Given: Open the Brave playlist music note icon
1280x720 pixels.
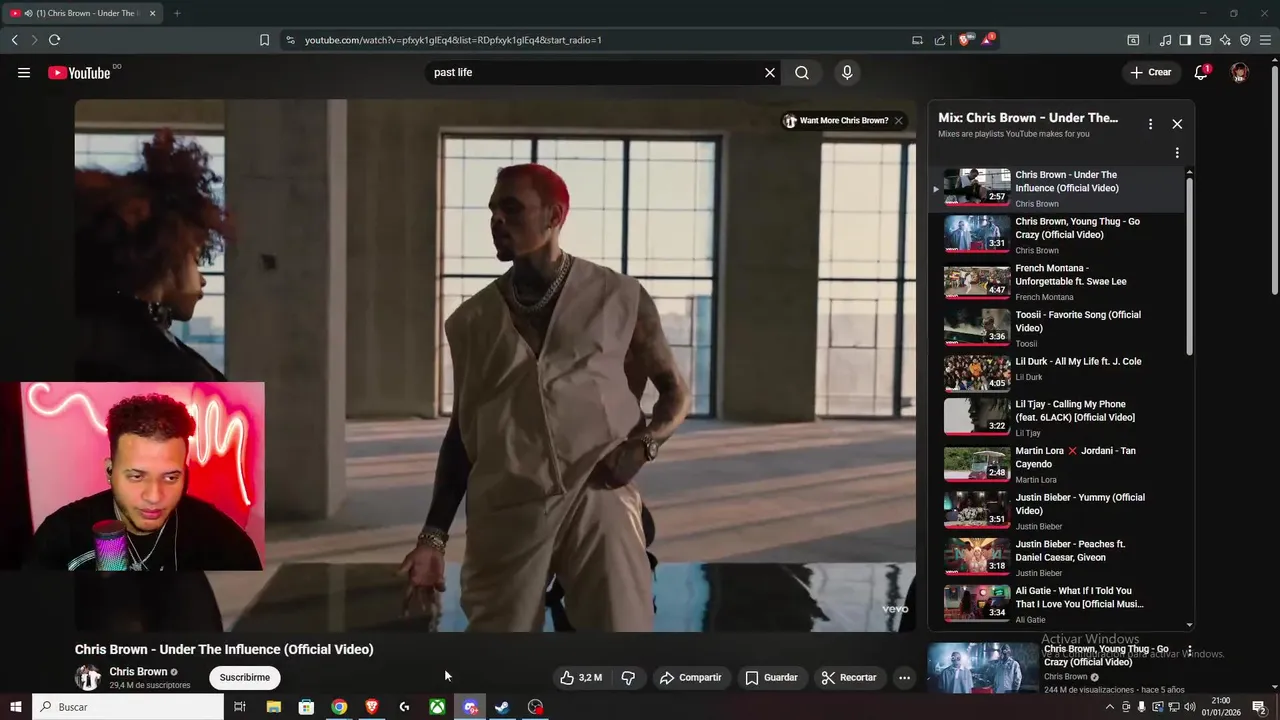Looking at the screenshot, I should [1165, 40].
